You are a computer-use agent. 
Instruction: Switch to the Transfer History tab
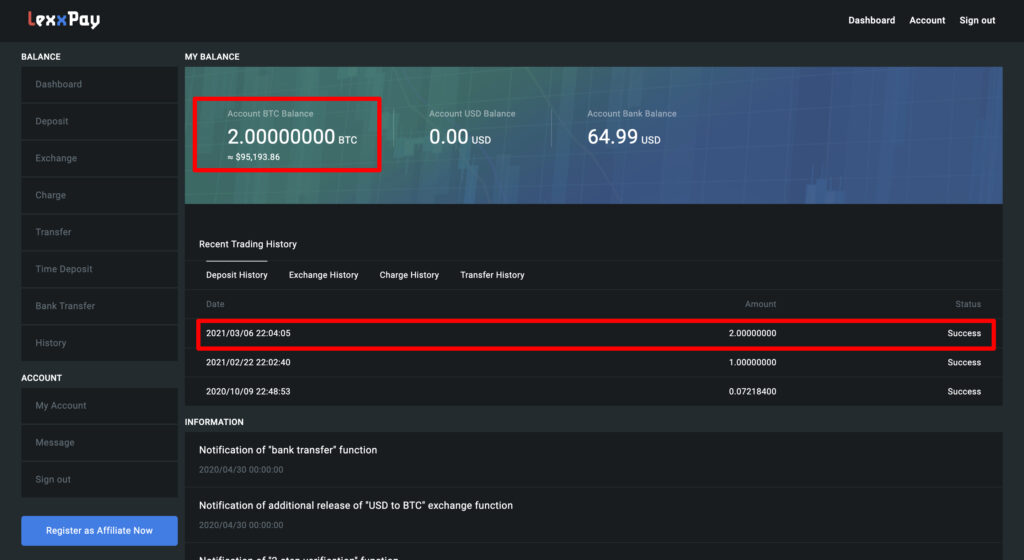(492, 275)
